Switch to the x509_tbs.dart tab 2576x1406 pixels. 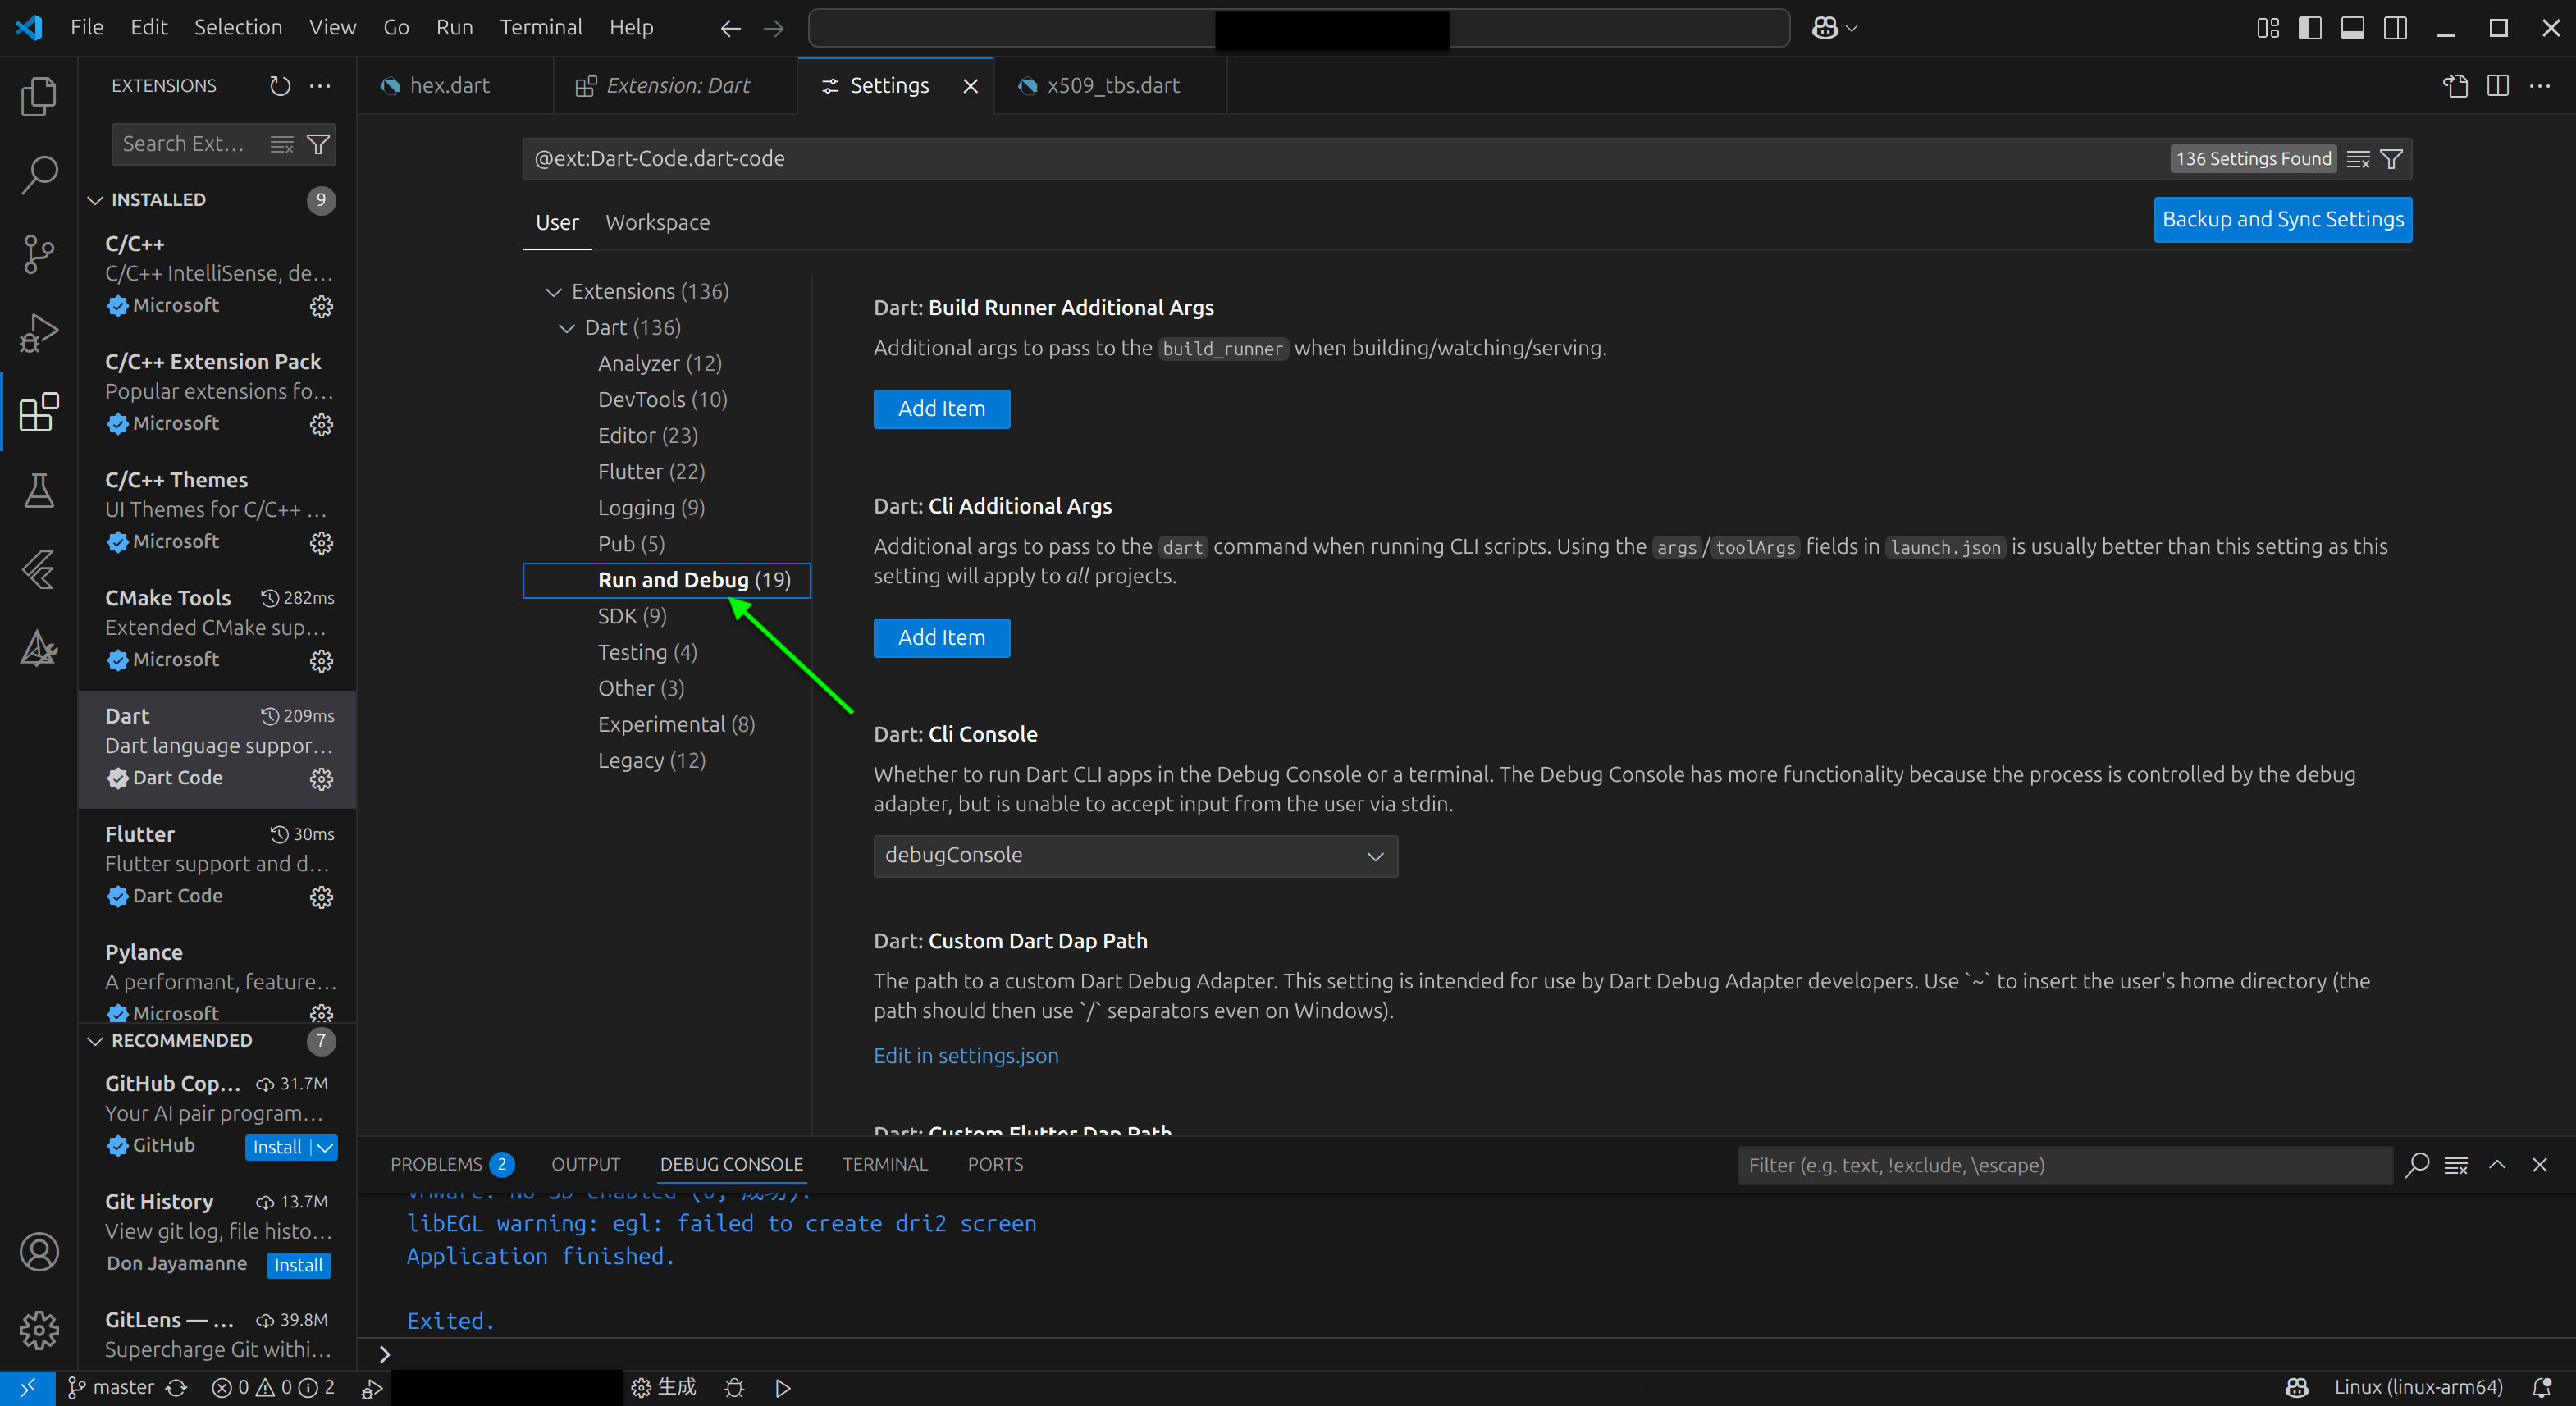1111,86
